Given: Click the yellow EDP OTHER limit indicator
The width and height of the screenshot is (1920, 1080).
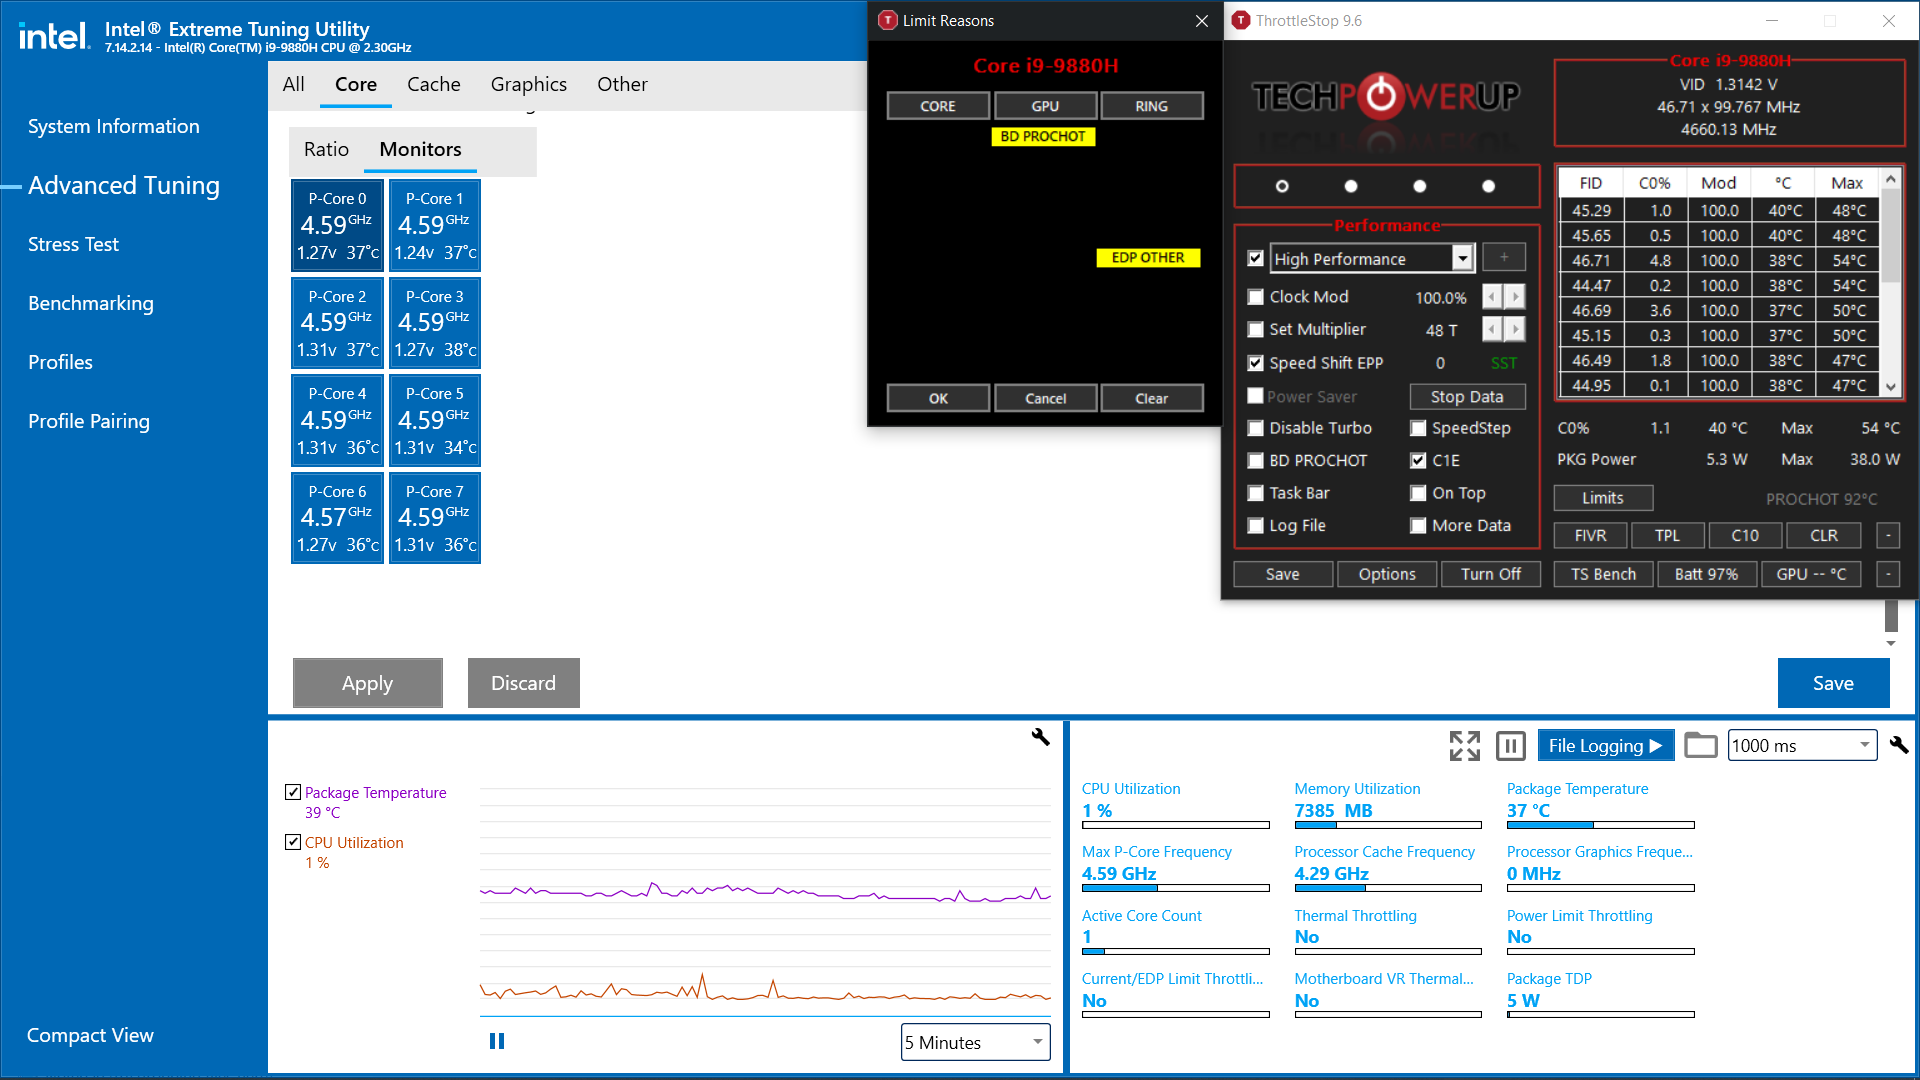Looking at the screenshot, I should [x=1148, y=257].
